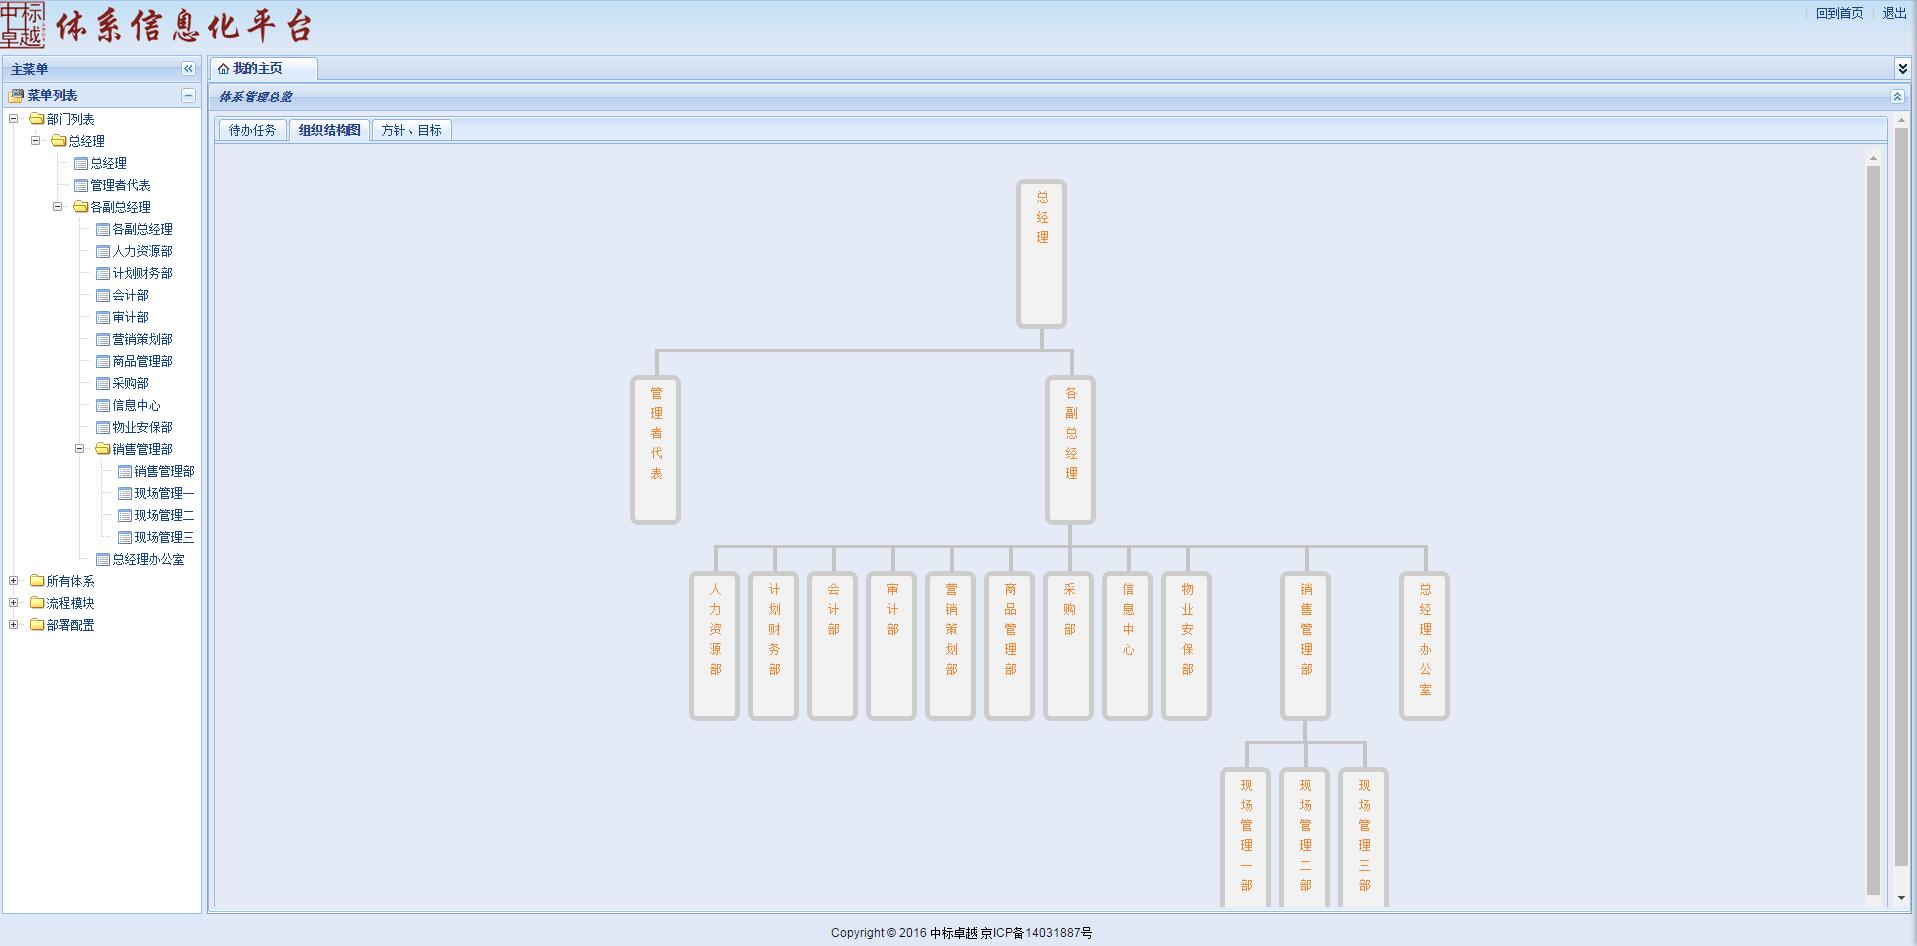
Task: Expand the 部署配置 tree node
Action: pos(14,625)
